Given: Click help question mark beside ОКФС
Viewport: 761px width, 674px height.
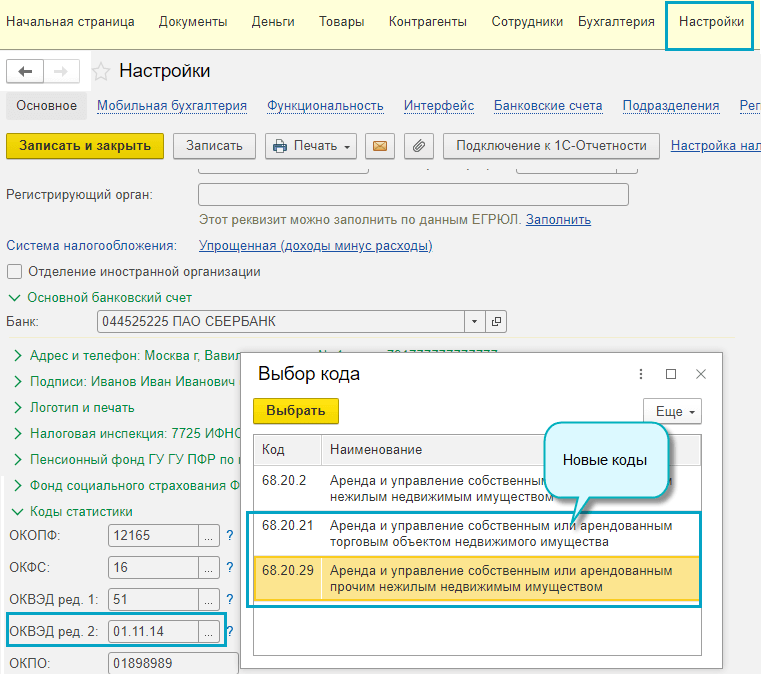Looking at the screenshot, I should coord(229,568).
